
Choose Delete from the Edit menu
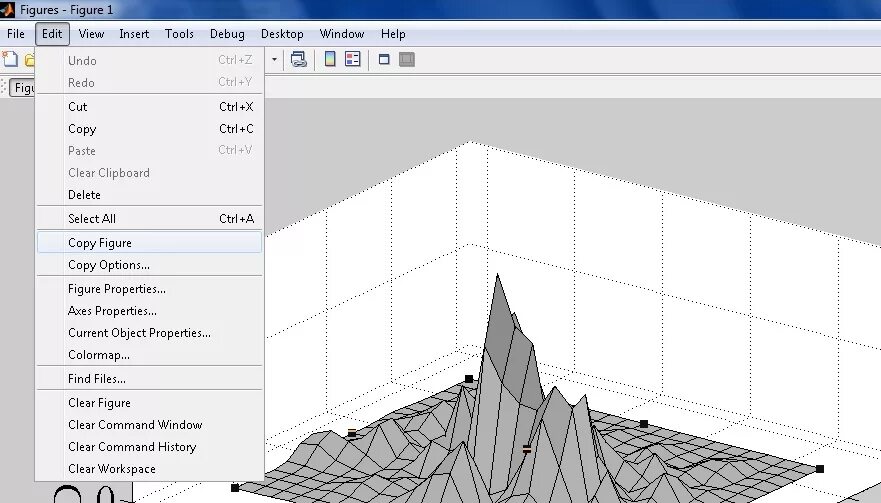149,194
